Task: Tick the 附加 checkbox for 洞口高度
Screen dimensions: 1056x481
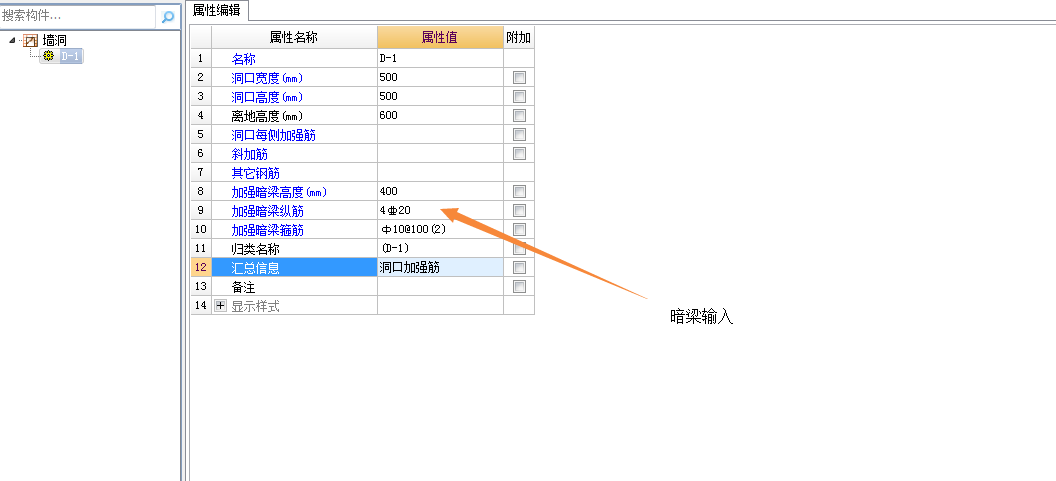Action: (x=519, y=96)
